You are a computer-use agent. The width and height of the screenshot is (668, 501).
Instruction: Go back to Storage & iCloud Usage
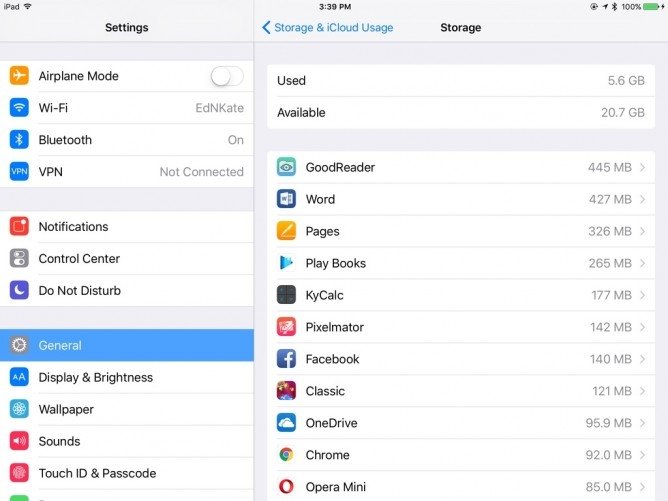pos(328,28)
